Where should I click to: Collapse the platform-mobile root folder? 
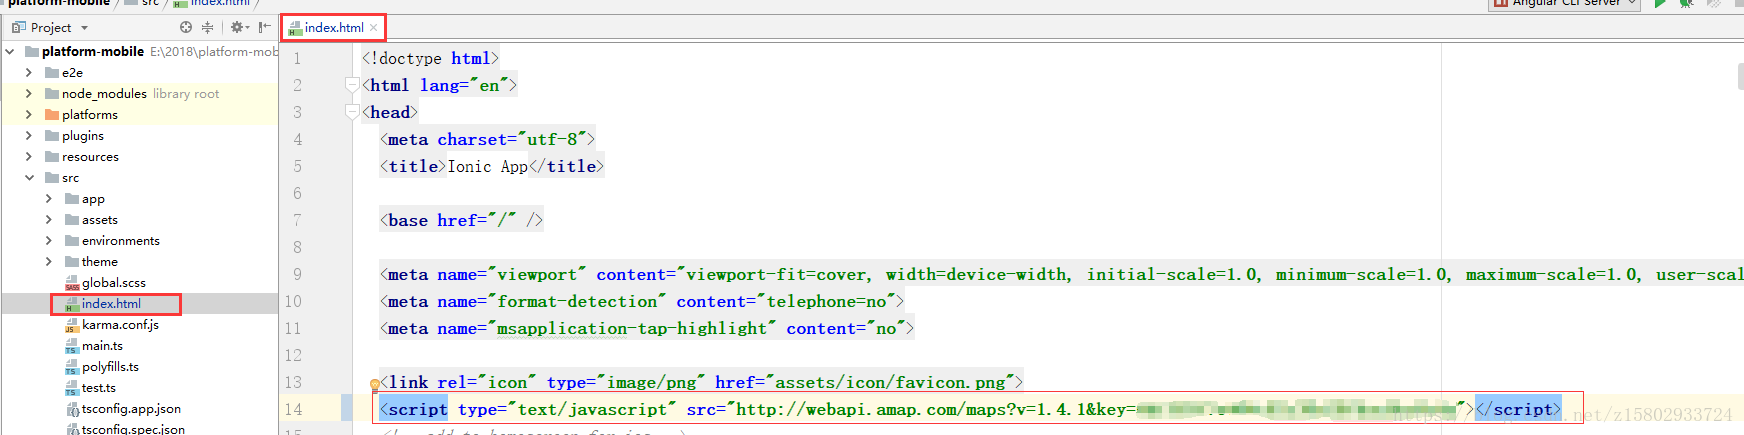tap(10, 51)
